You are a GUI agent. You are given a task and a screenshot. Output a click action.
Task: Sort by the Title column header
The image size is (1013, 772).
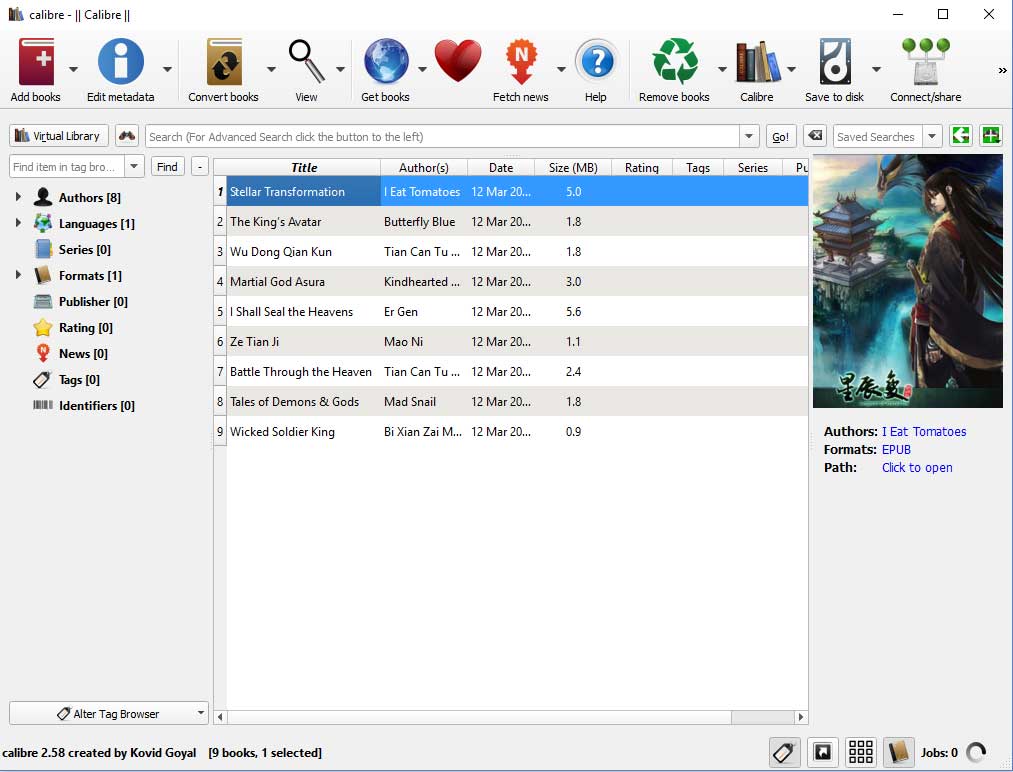(304, 167)
